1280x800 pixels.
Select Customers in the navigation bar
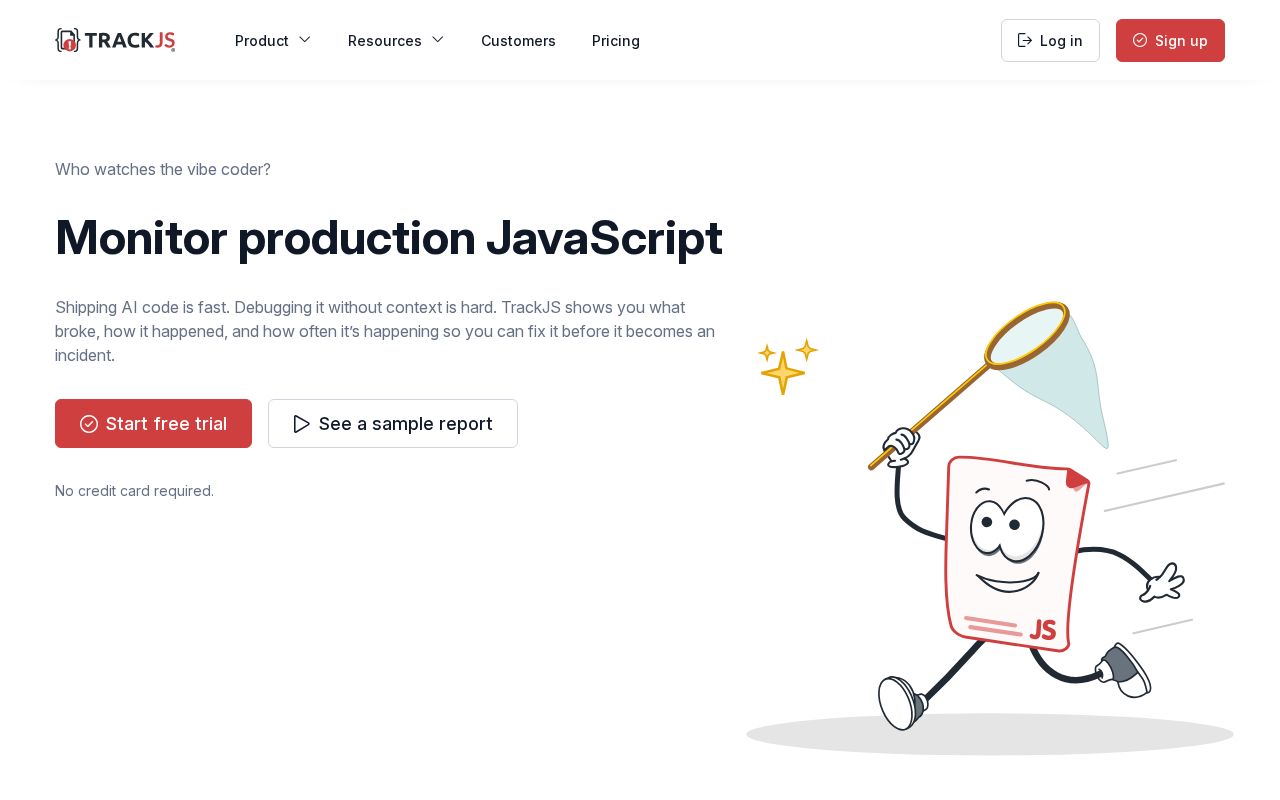(x=518, y=41)
